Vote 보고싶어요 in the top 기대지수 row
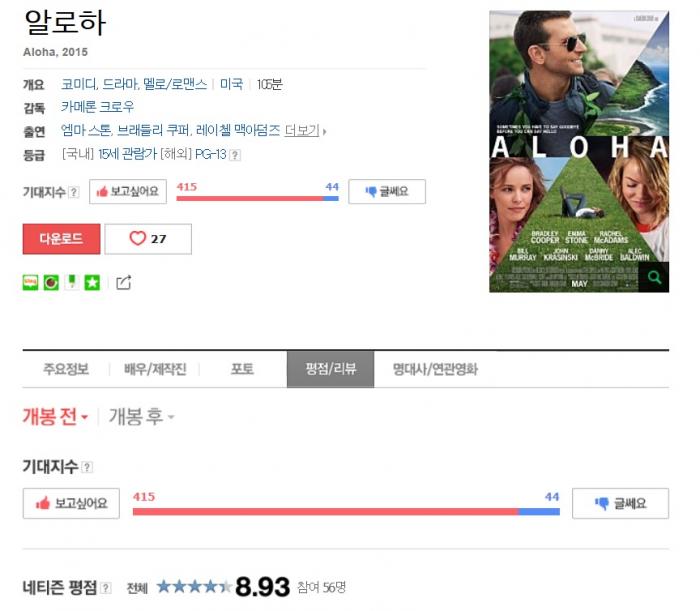 point(128,191)
